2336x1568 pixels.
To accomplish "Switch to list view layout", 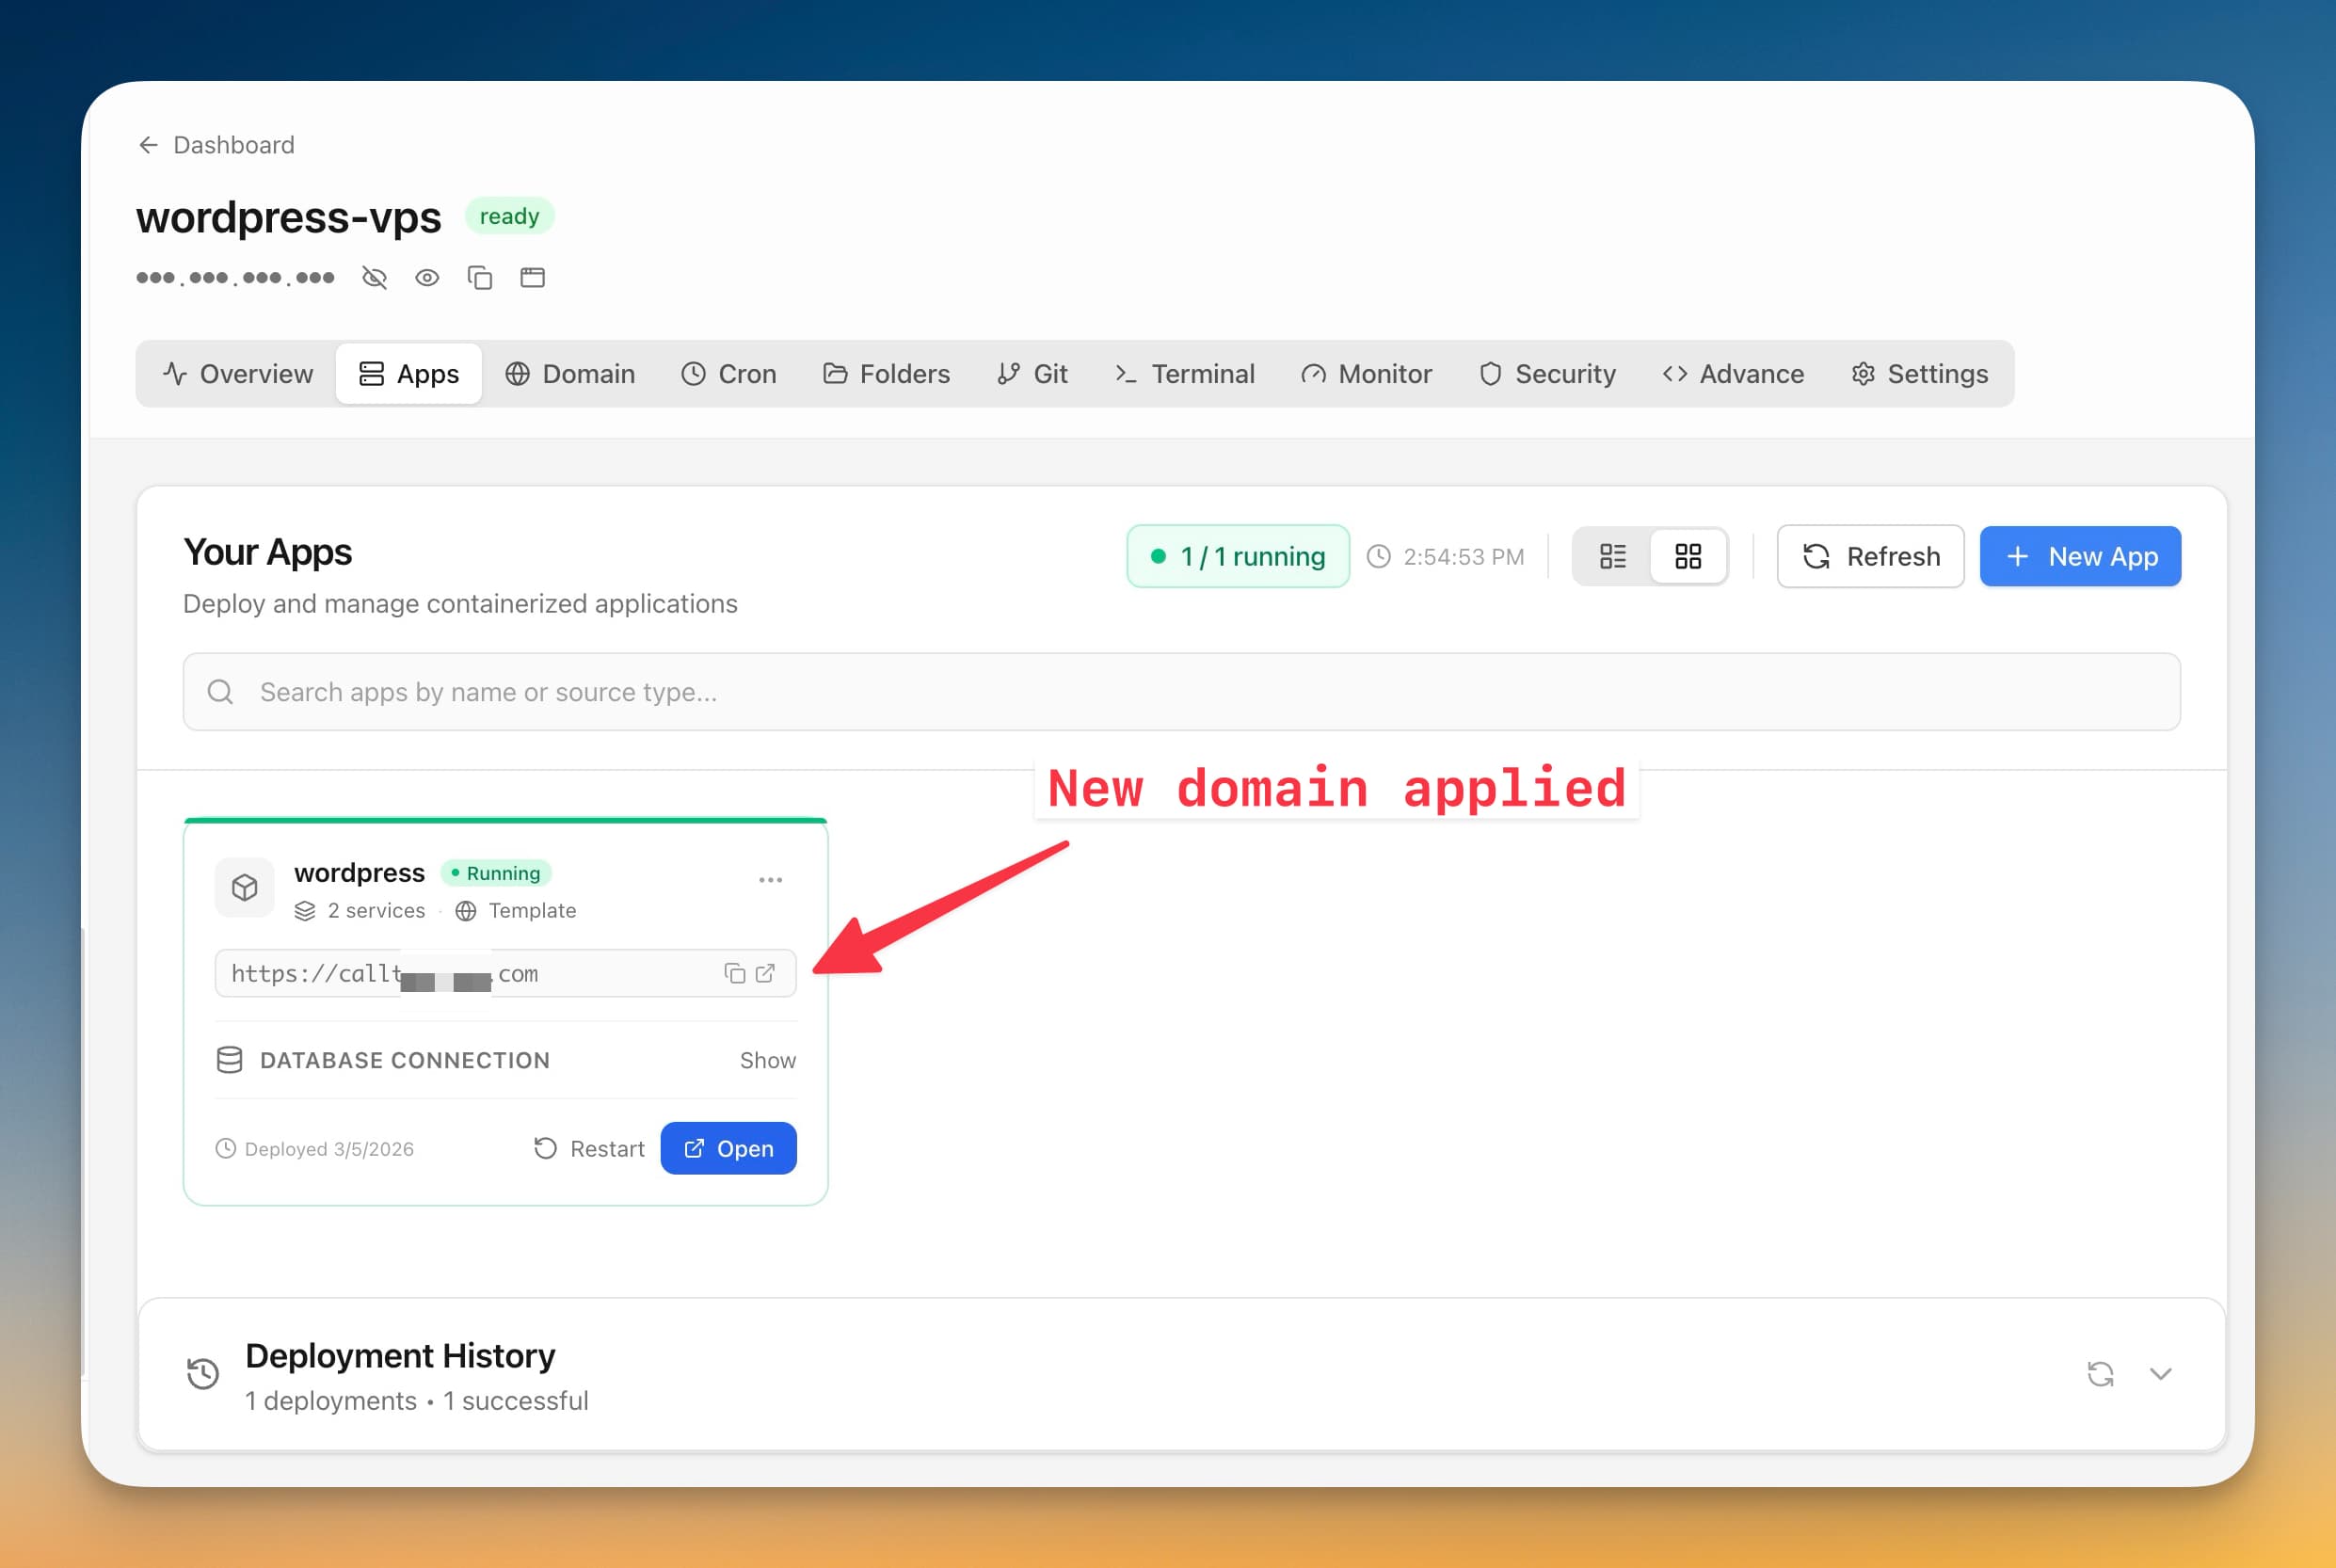I will click(x=1613, y=556).
